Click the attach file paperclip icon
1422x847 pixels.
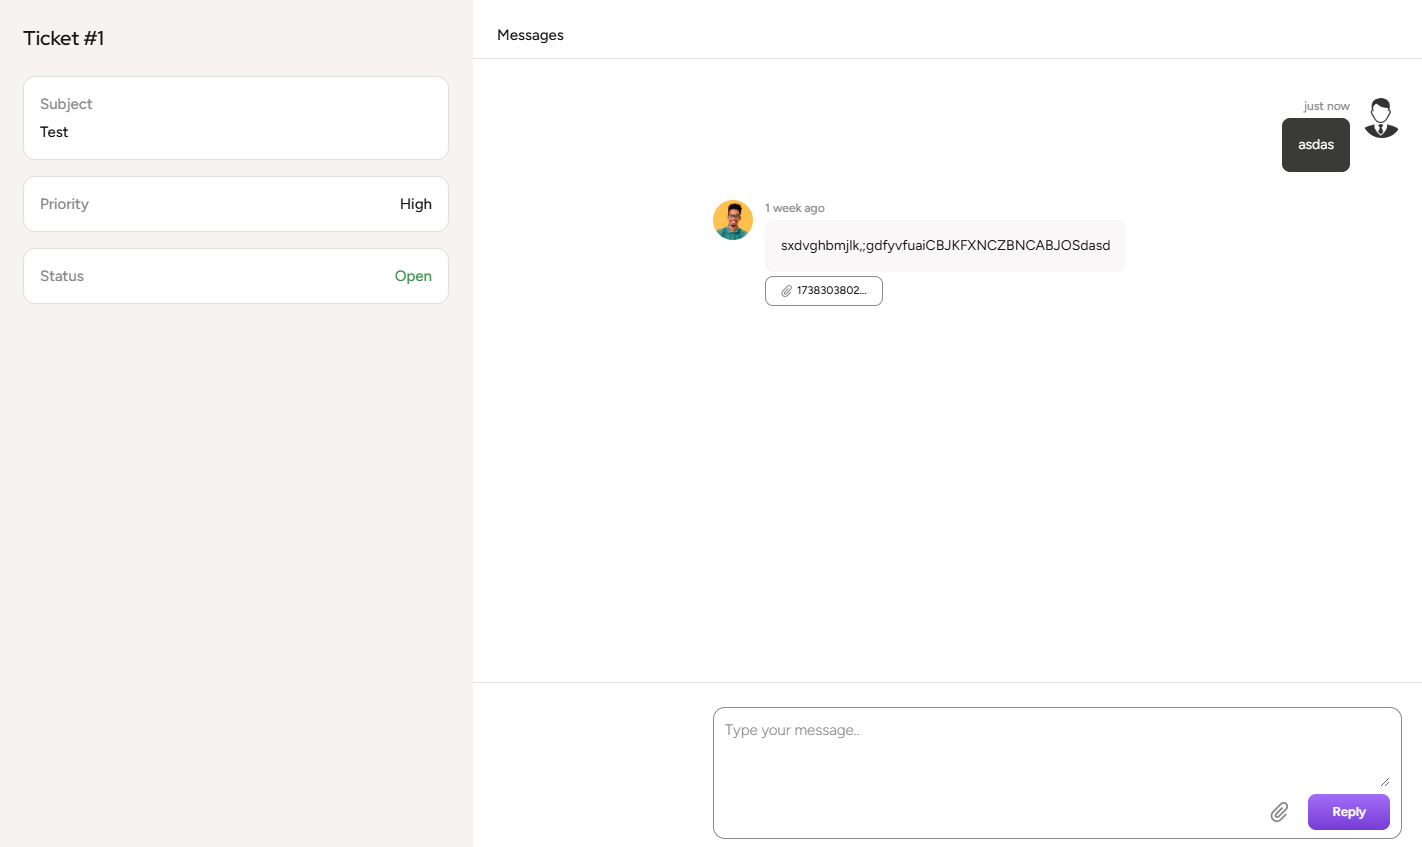point(1279,812)
